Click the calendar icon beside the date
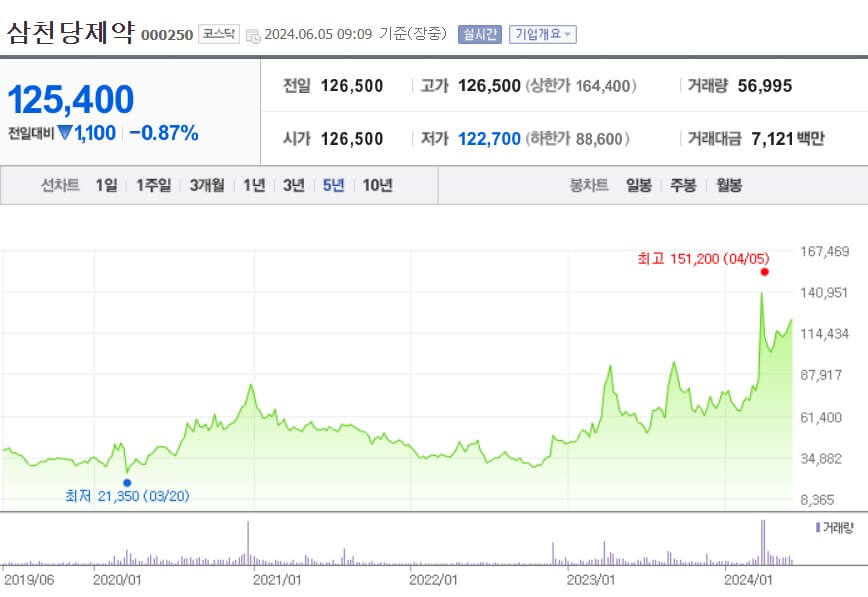Screen dimensions: 868x597 tap(252, 33)
